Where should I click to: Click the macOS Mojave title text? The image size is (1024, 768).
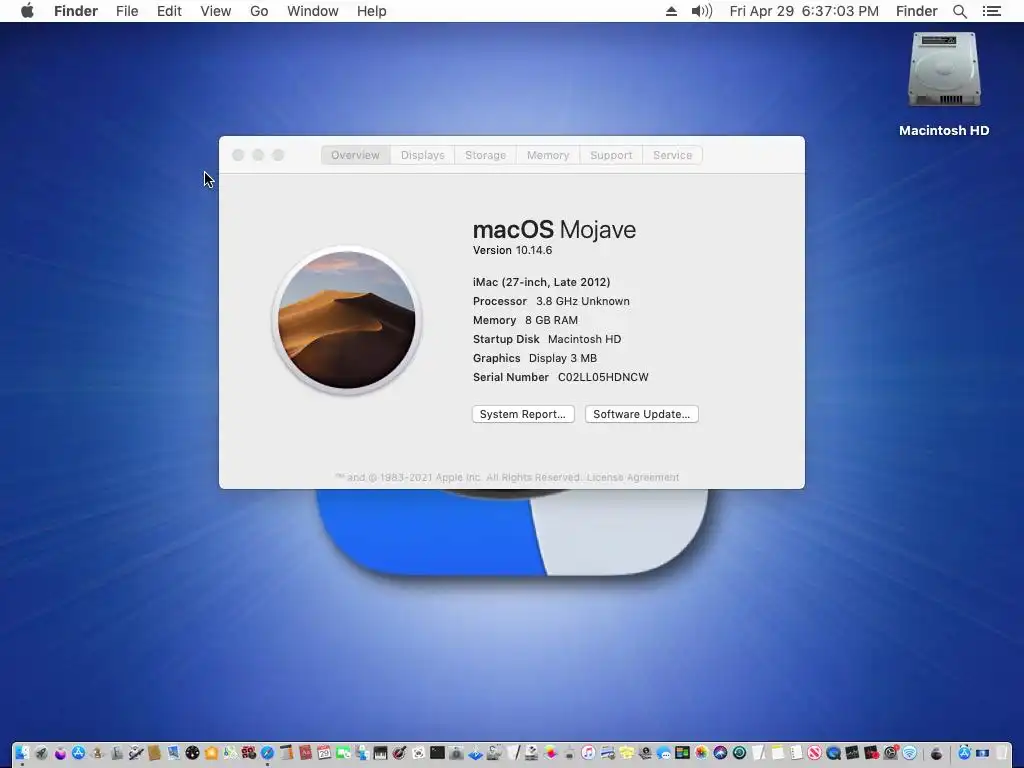tap(554, 229)
